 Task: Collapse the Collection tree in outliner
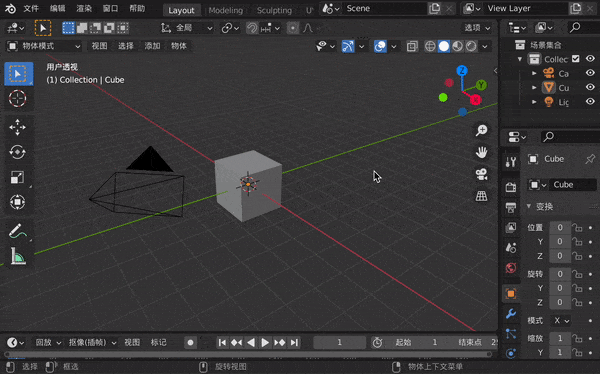520,59
